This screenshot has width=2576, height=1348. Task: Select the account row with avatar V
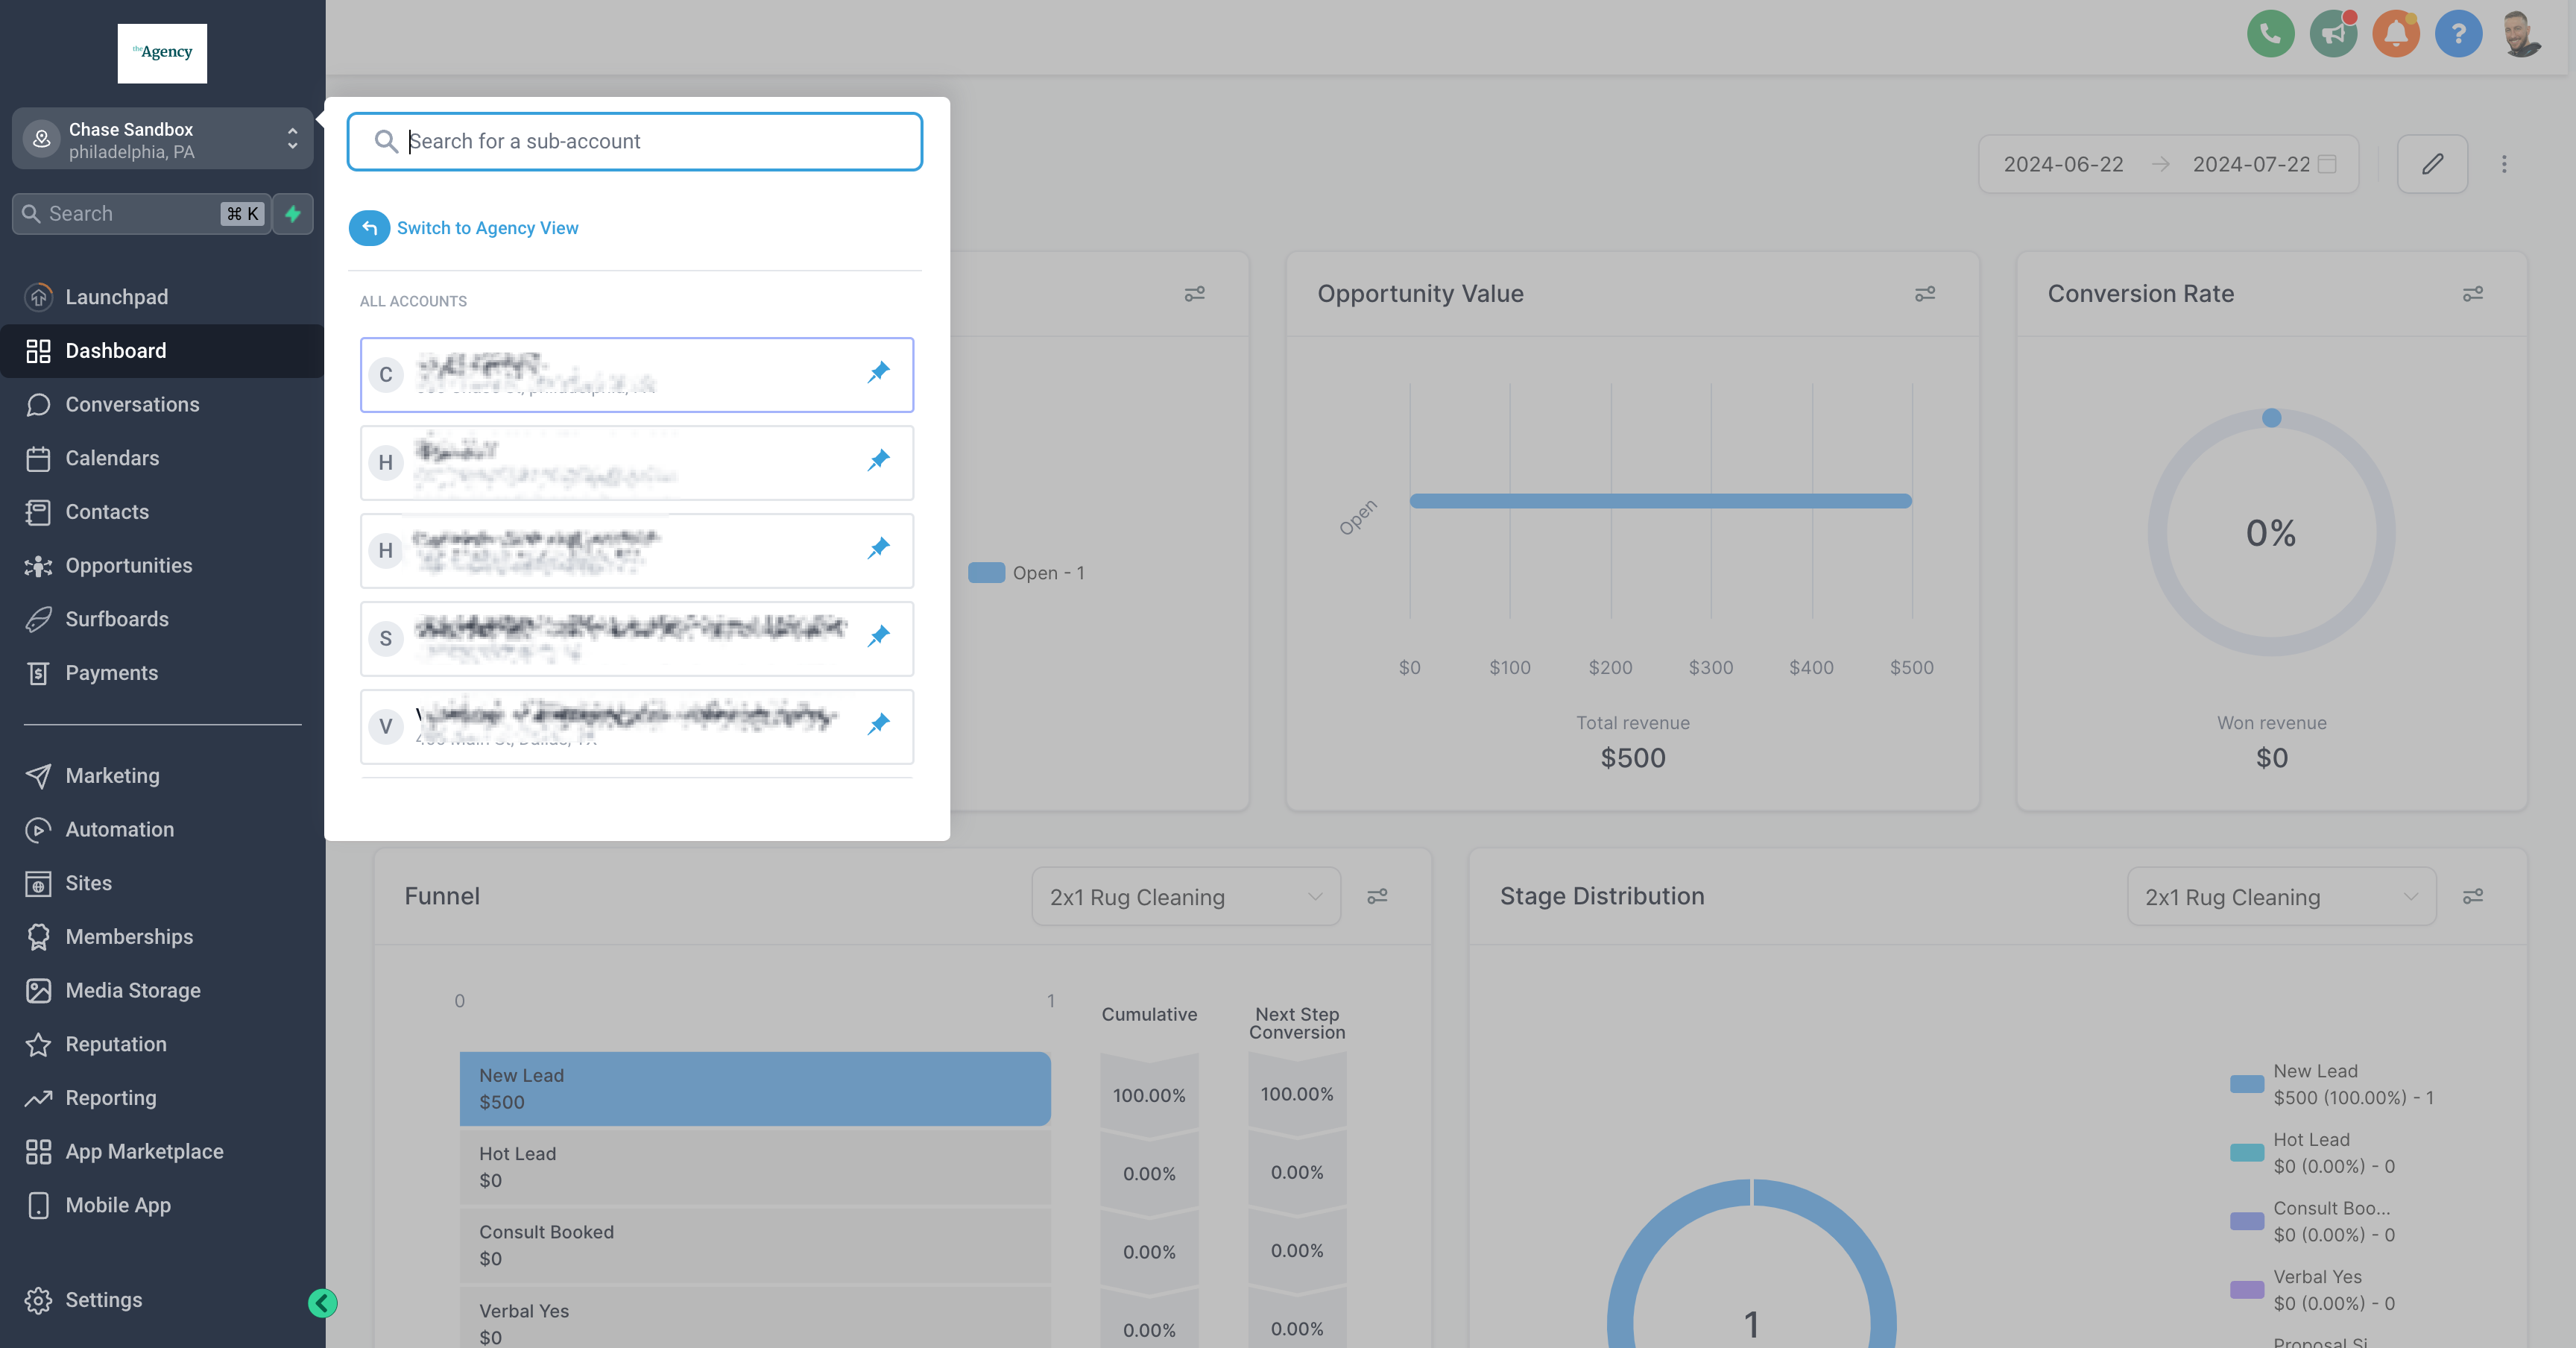637,727
